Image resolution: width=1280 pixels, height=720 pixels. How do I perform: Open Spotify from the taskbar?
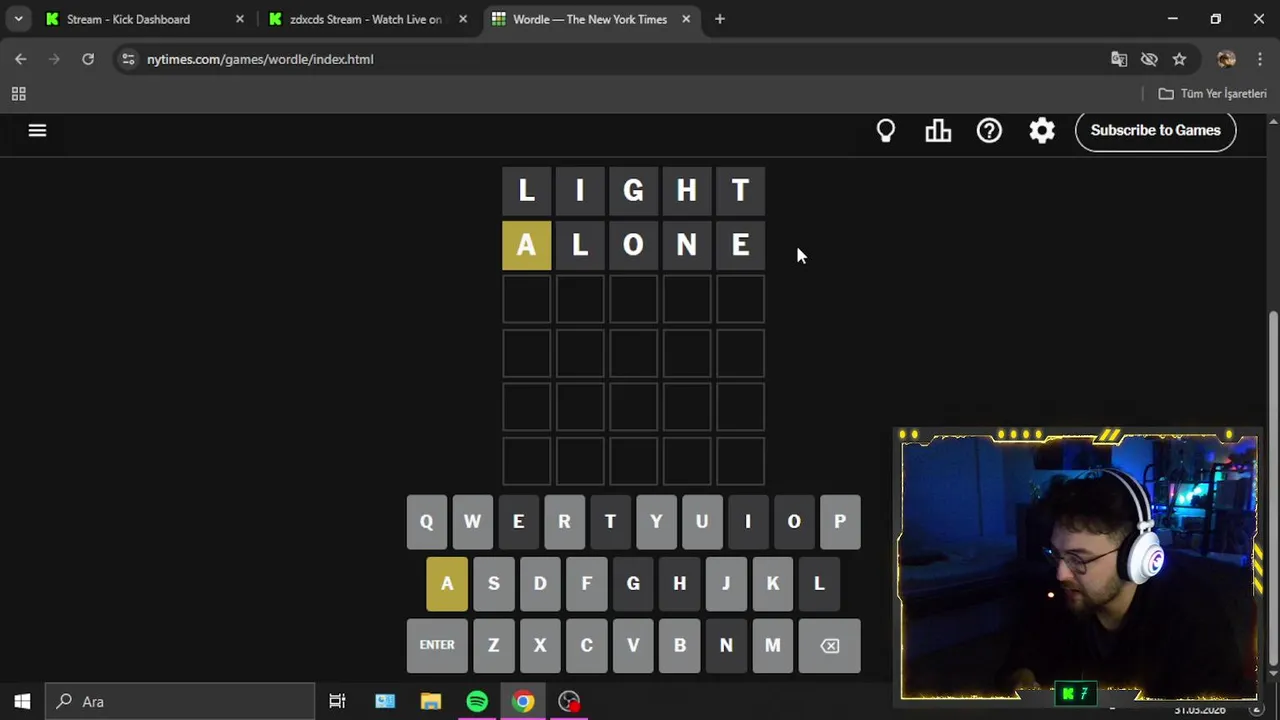477,701
